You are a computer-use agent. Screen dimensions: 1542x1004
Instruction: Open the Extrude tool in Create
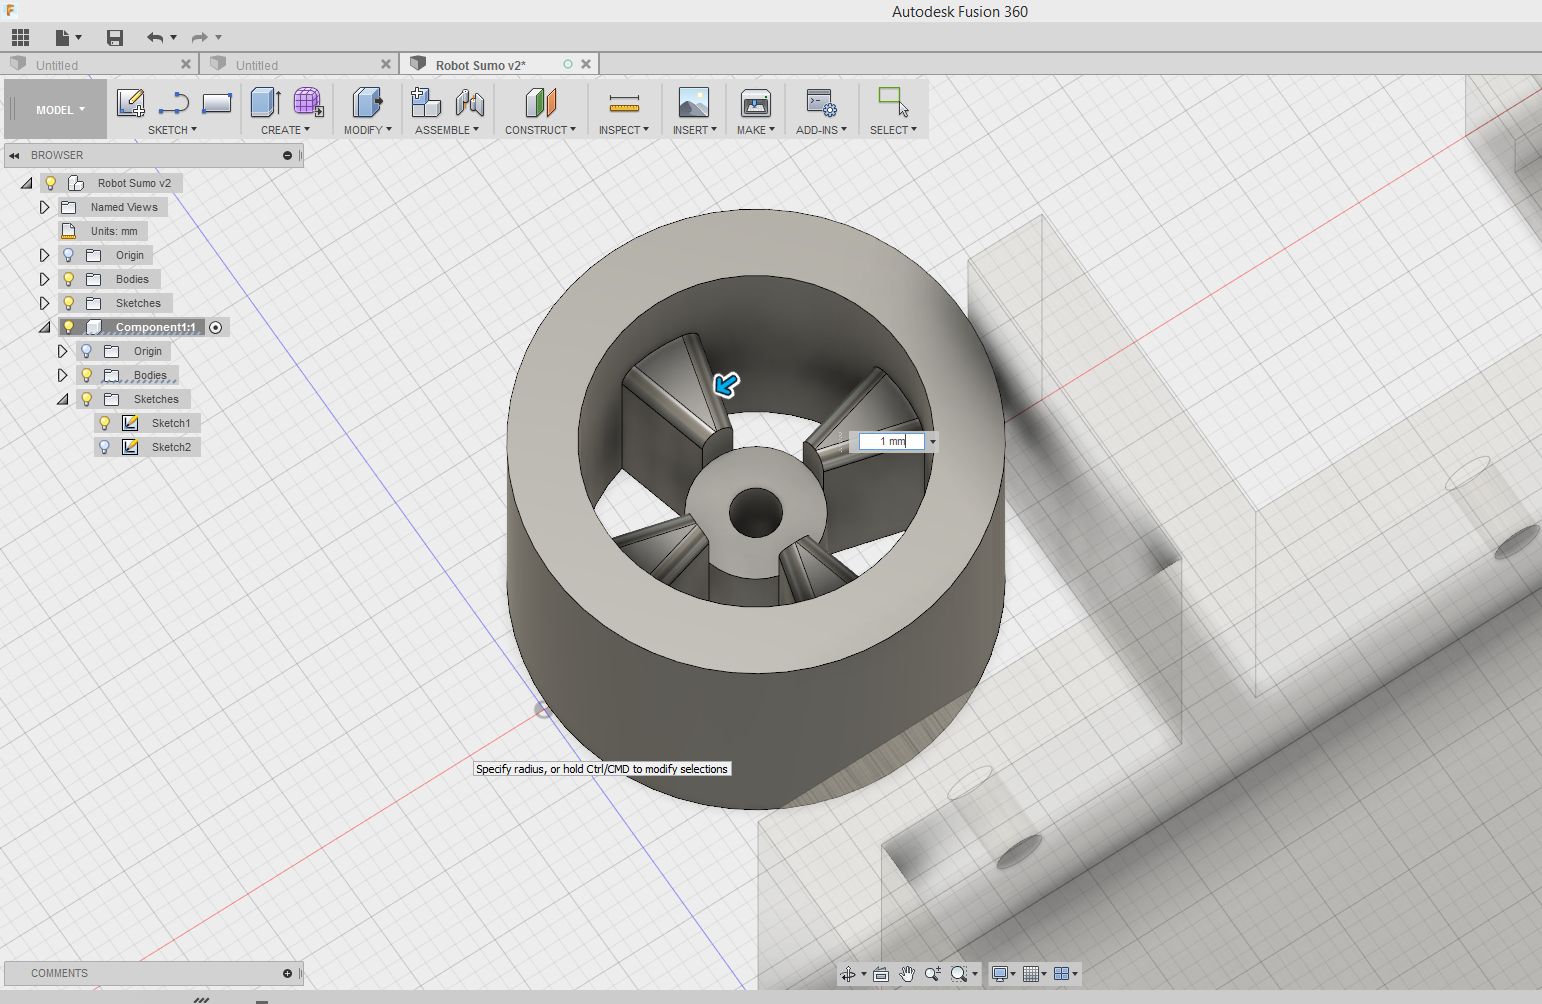(264, 101)
